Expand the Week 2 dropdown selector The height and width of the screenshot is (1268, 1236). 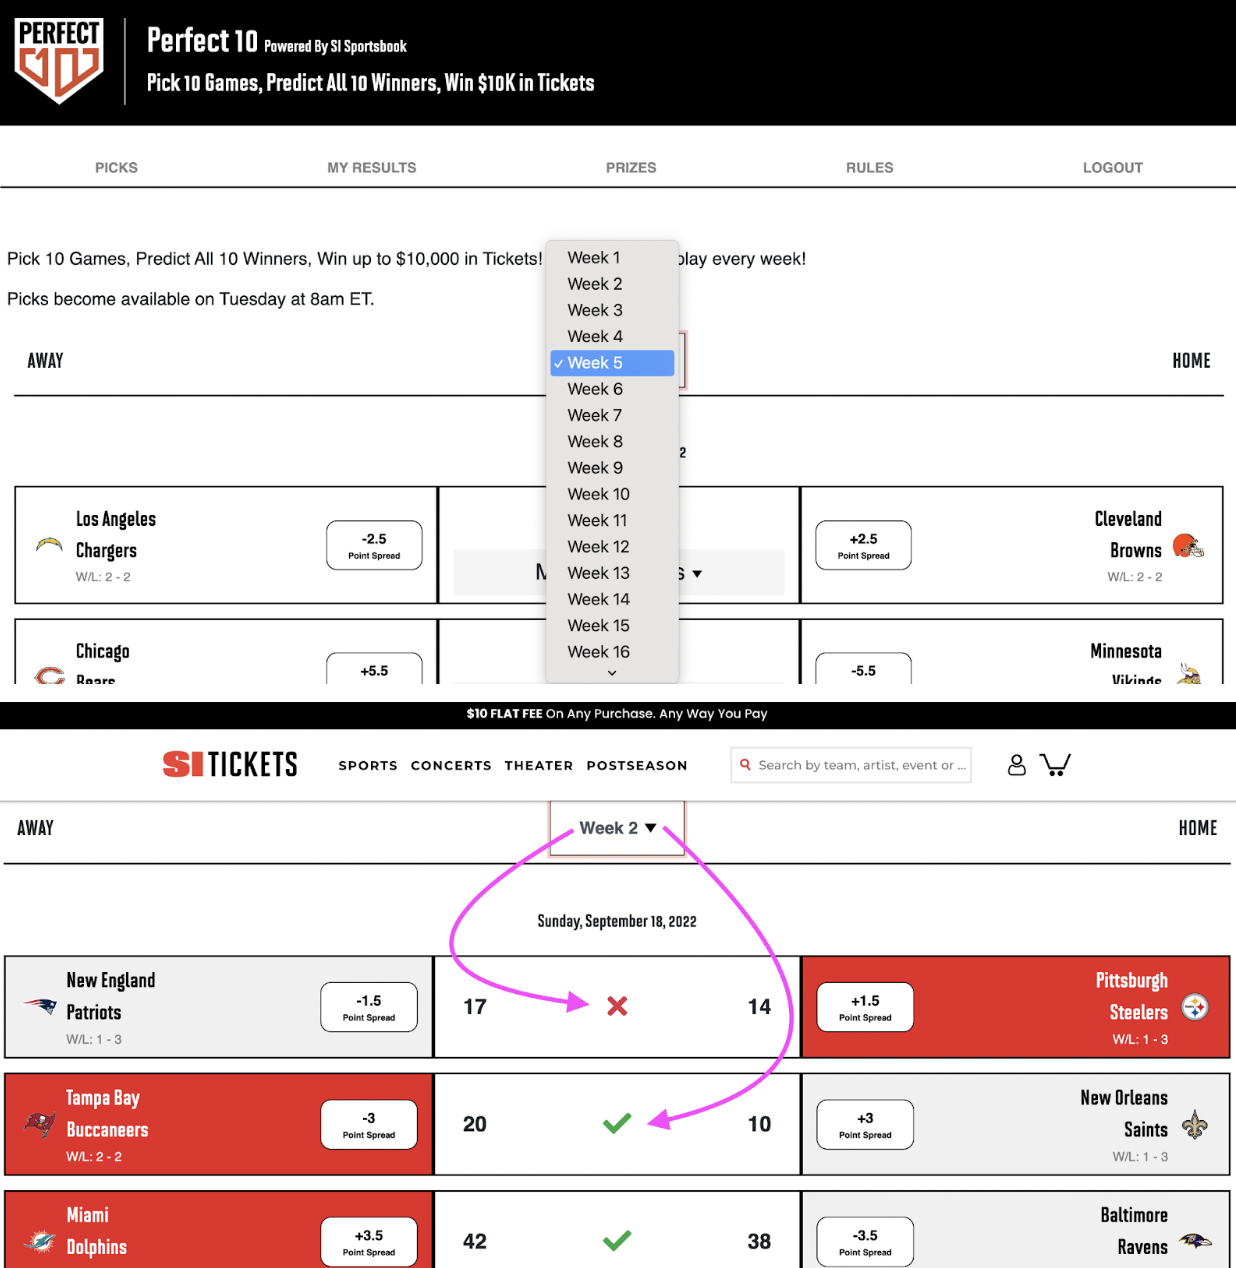pyautogui.click(x=617, y=828)
